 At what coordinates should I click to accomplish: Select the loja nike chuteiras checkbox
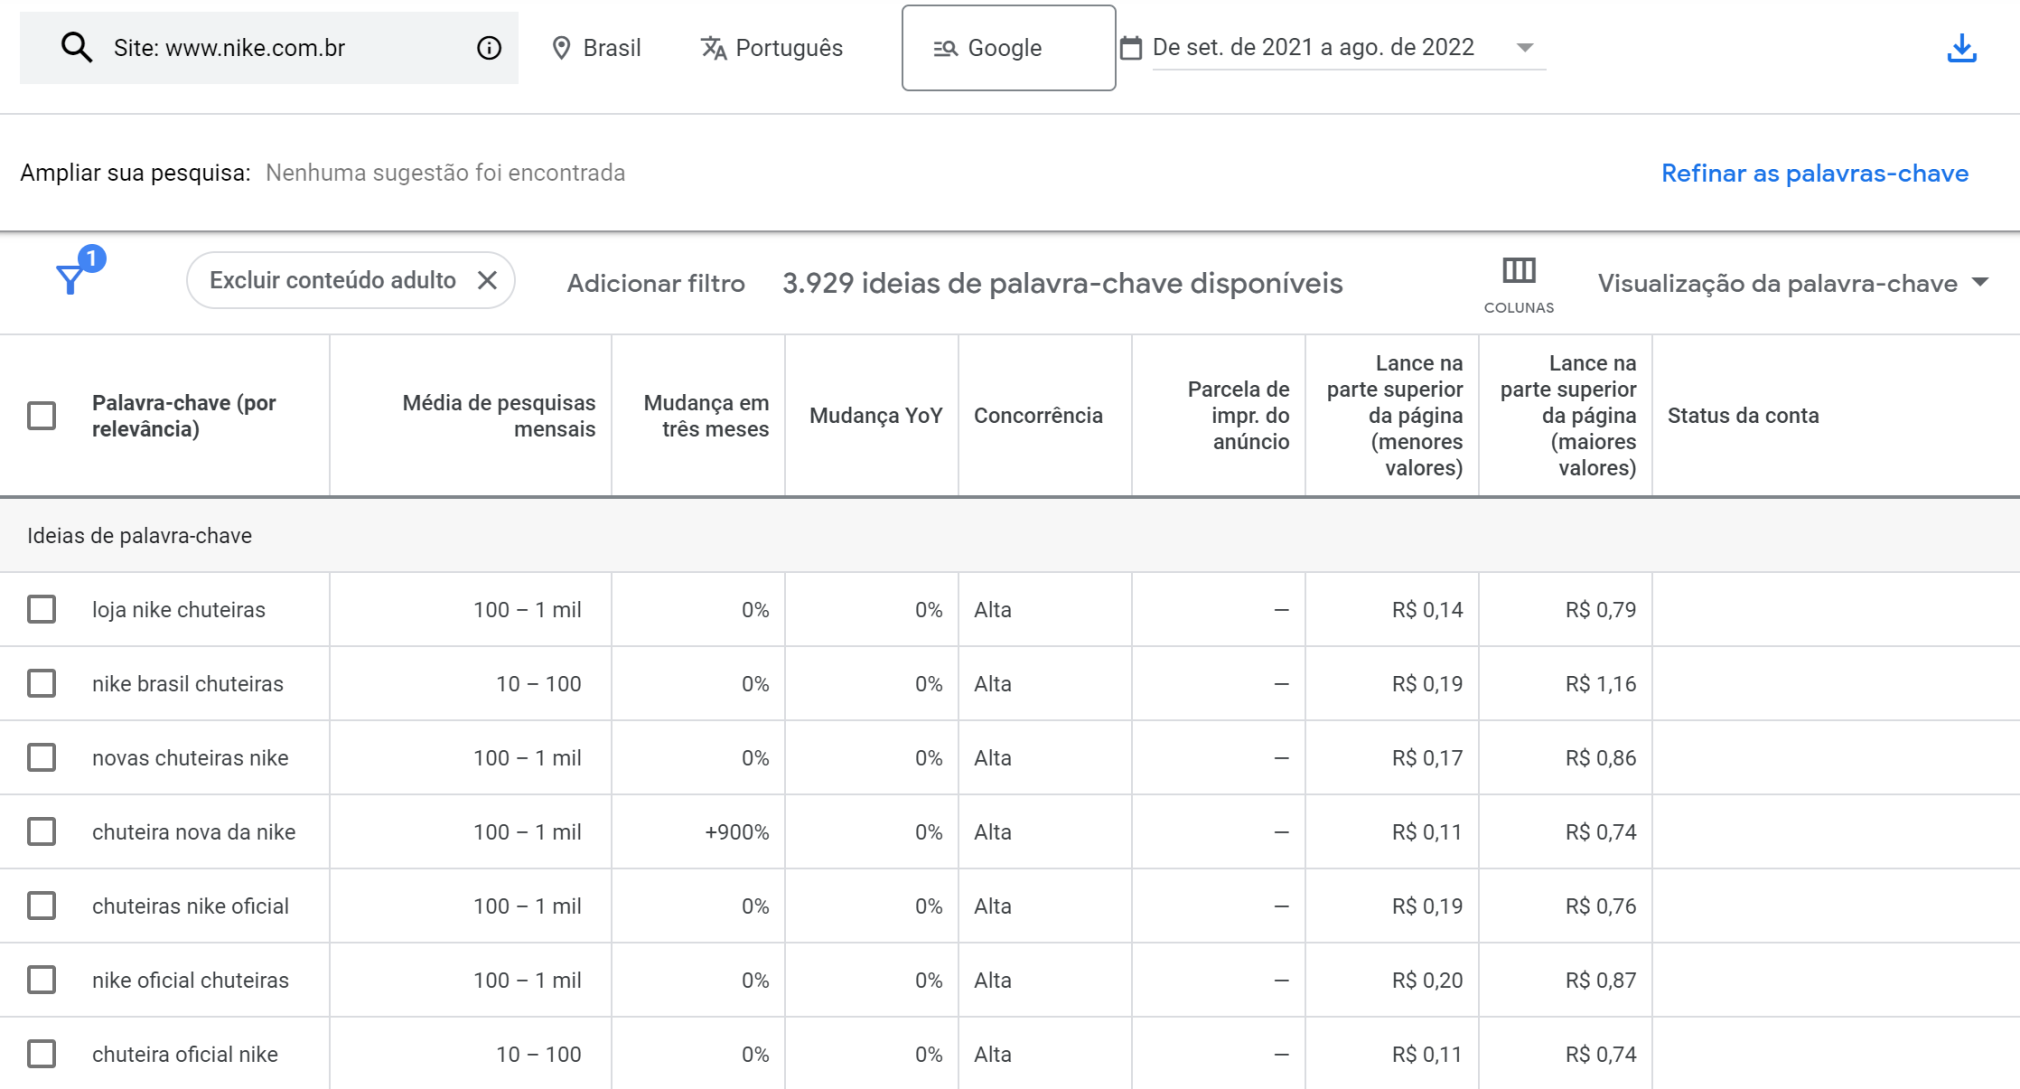point(41,608)
